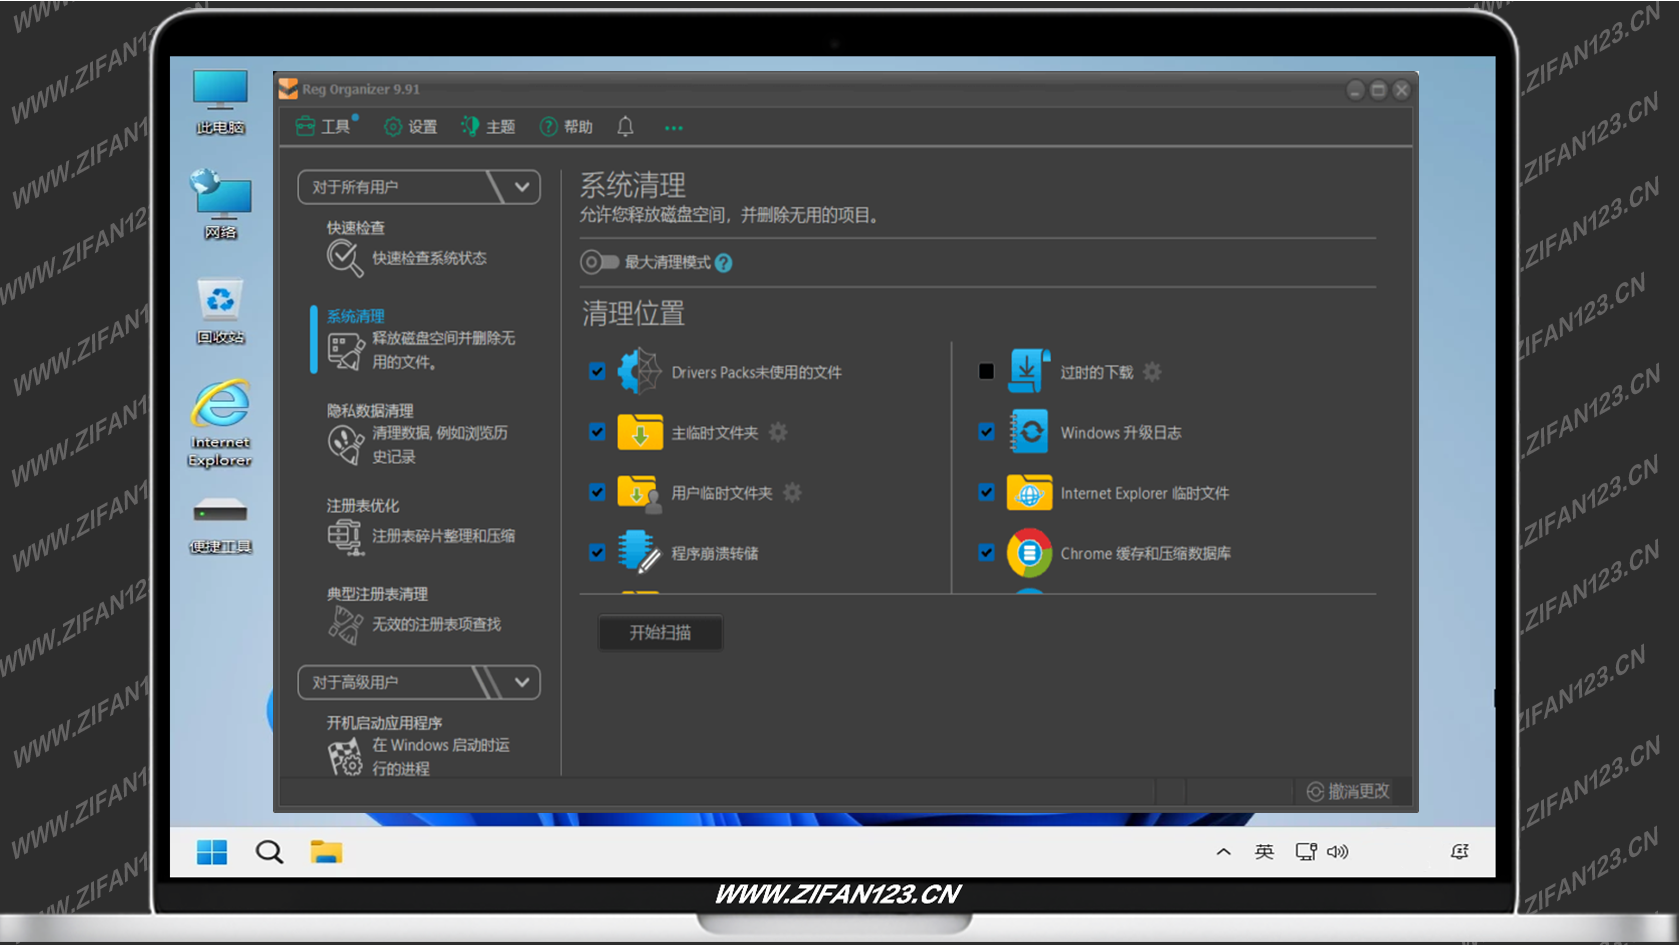The height and width of the screenshot is (945, 1680).
Task: Click the 开始扫描 button
Action: (660, 633)
